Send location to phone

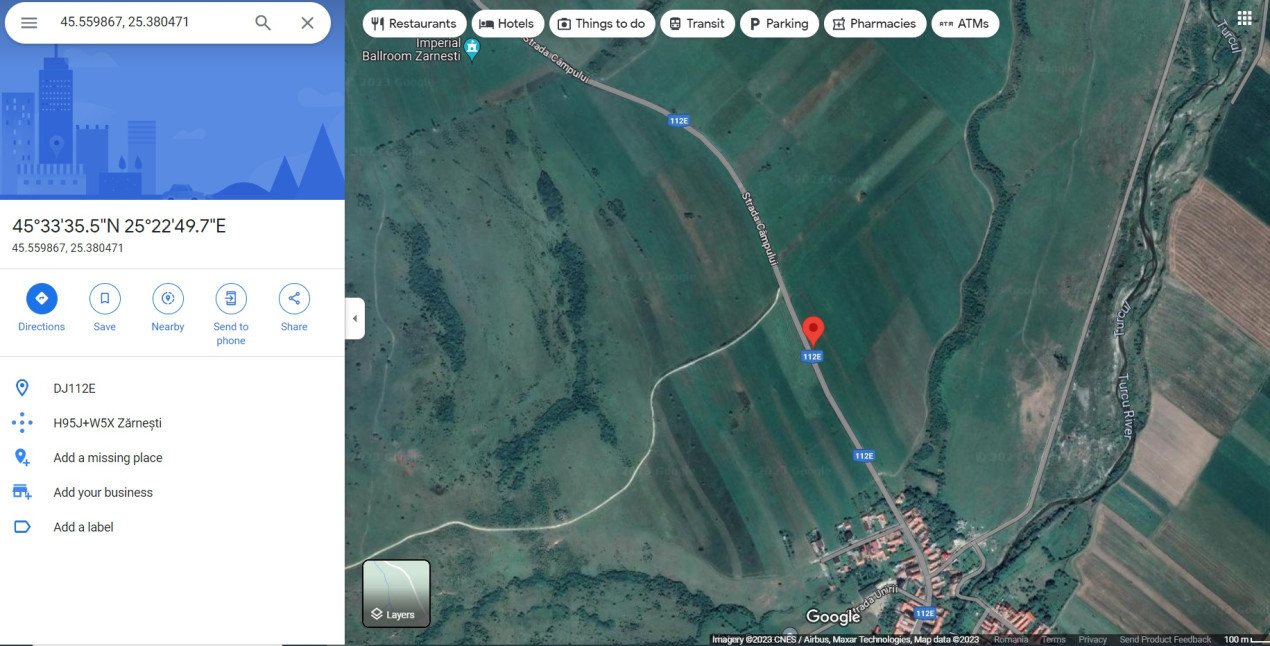[x=231, y=315]
